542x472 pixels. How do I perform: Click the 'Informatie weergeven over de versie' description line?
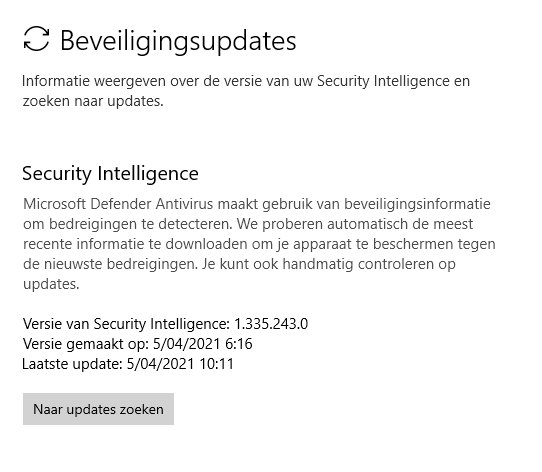pos(246,82)
